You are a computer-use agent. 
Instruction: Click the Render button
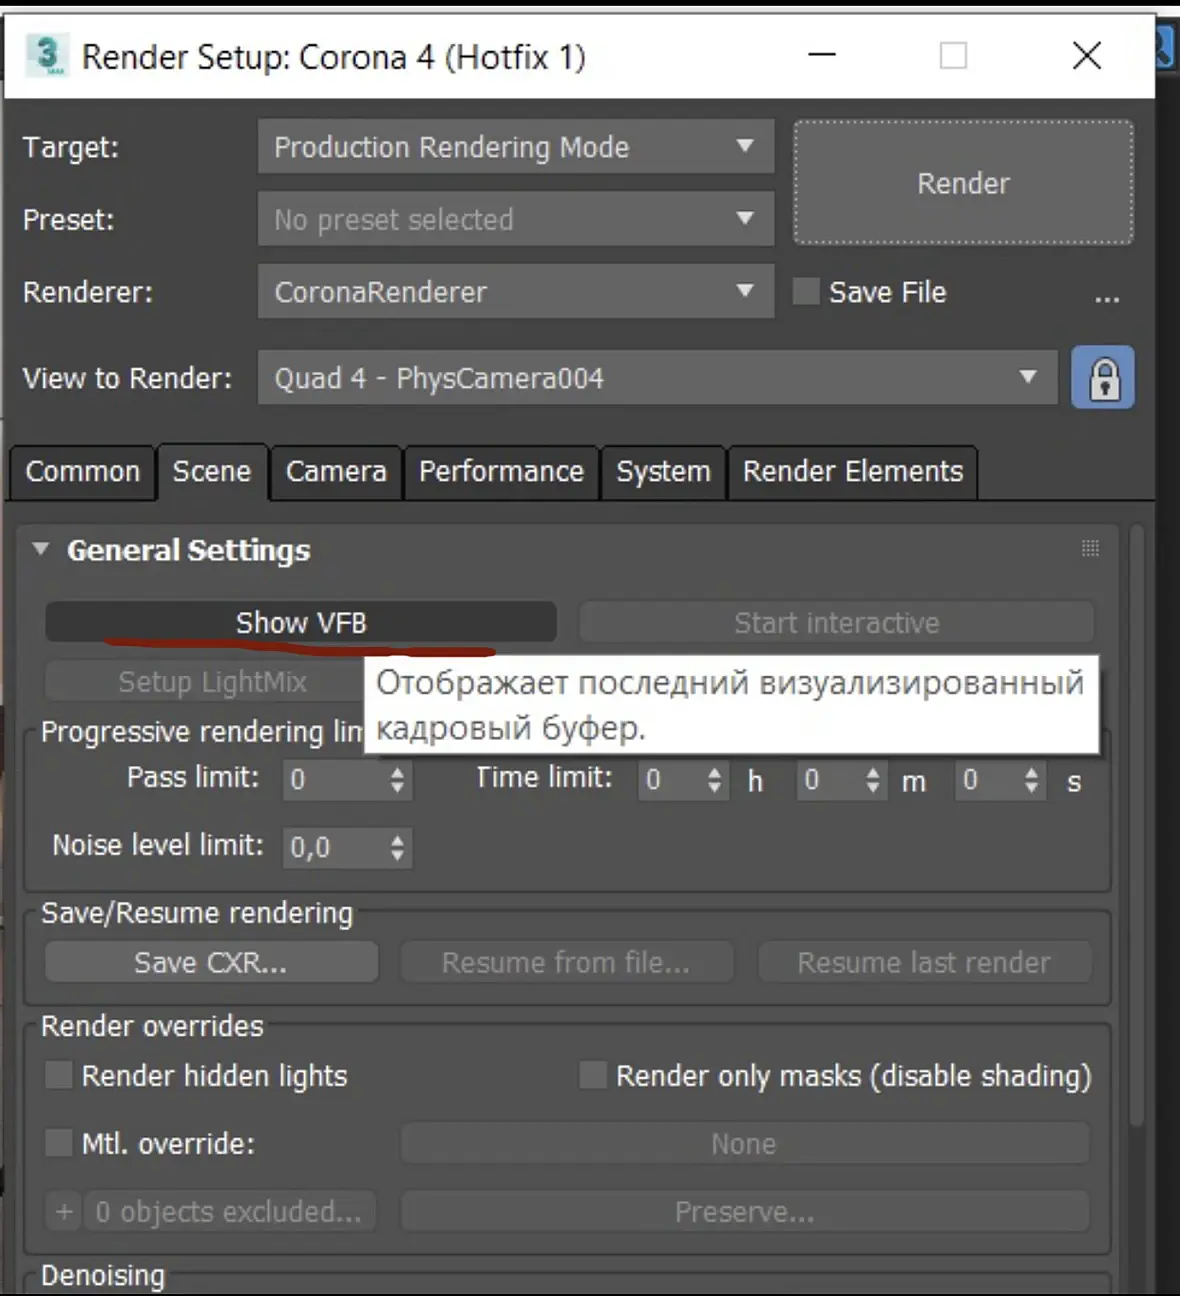click(x=964, y=183)
